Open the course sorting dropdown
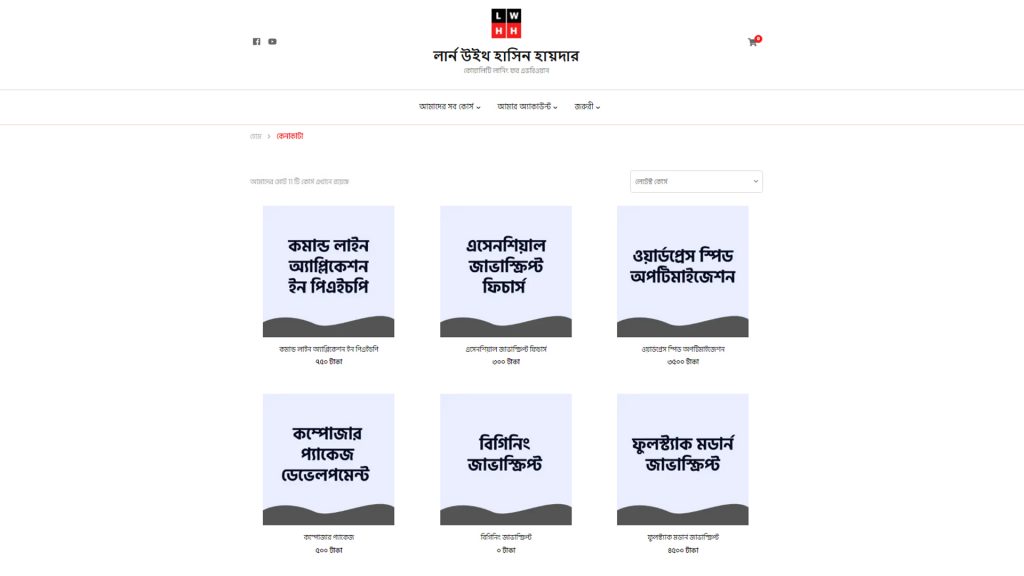Viewport: 1024px width, 576px height. (x=696, y=182)
